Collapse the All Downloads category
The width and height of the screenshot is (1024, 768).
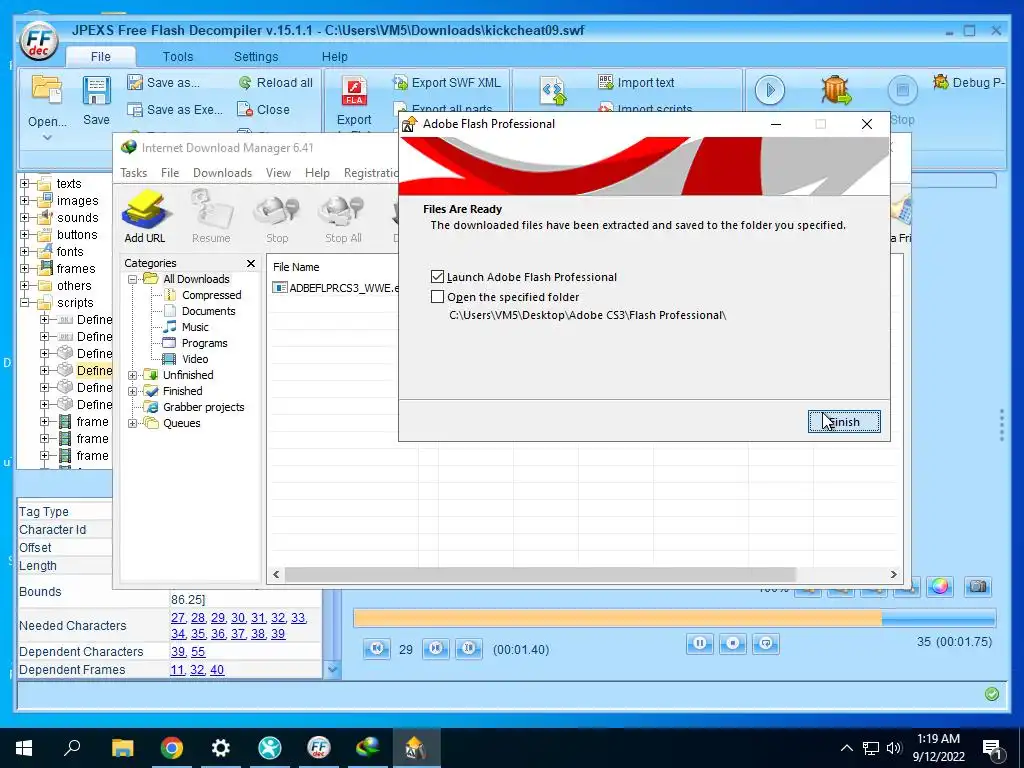coord(132,279)
